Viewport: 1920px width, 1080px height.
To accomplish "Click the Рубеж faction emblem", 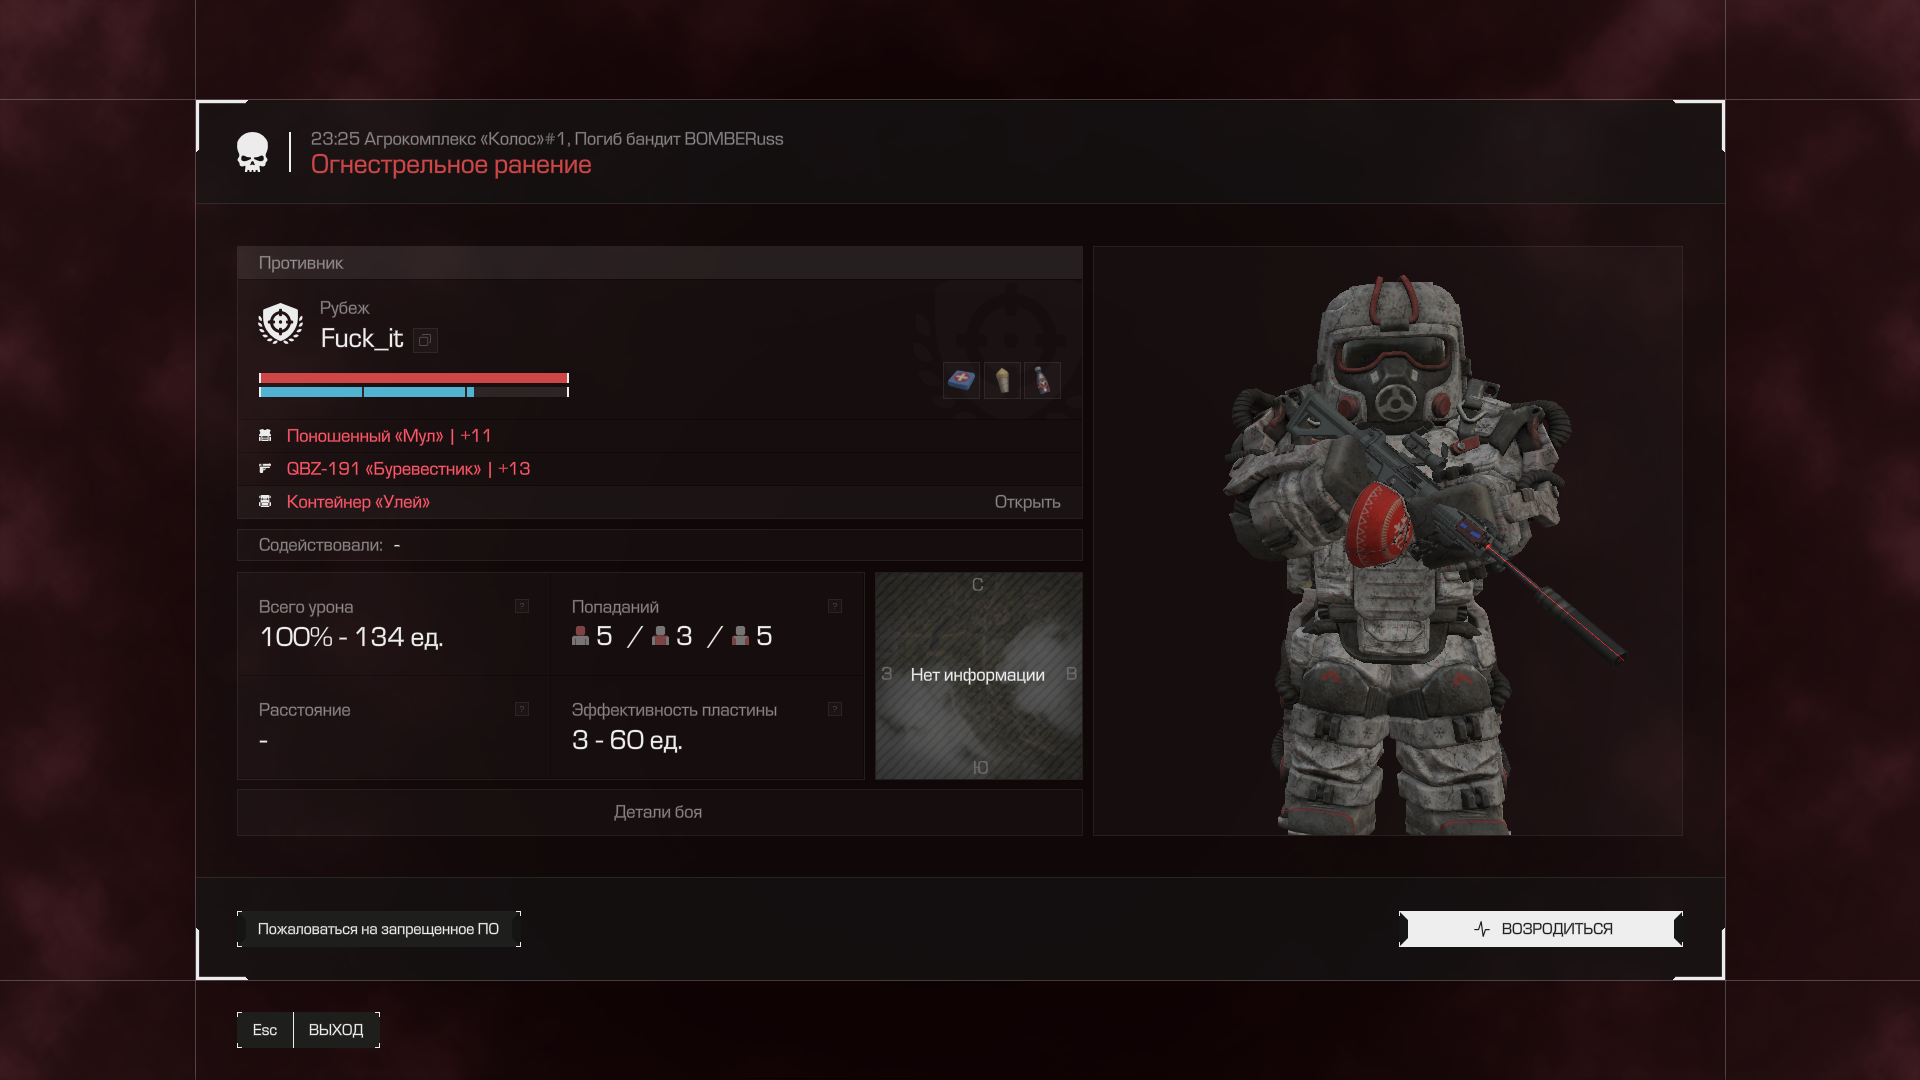I will 280,323.
